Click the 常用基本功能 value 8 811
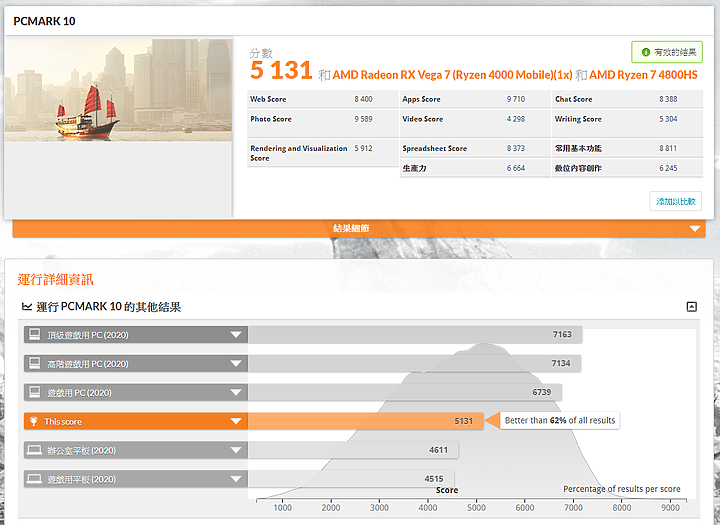720x525 pixels. click(668, 148)
